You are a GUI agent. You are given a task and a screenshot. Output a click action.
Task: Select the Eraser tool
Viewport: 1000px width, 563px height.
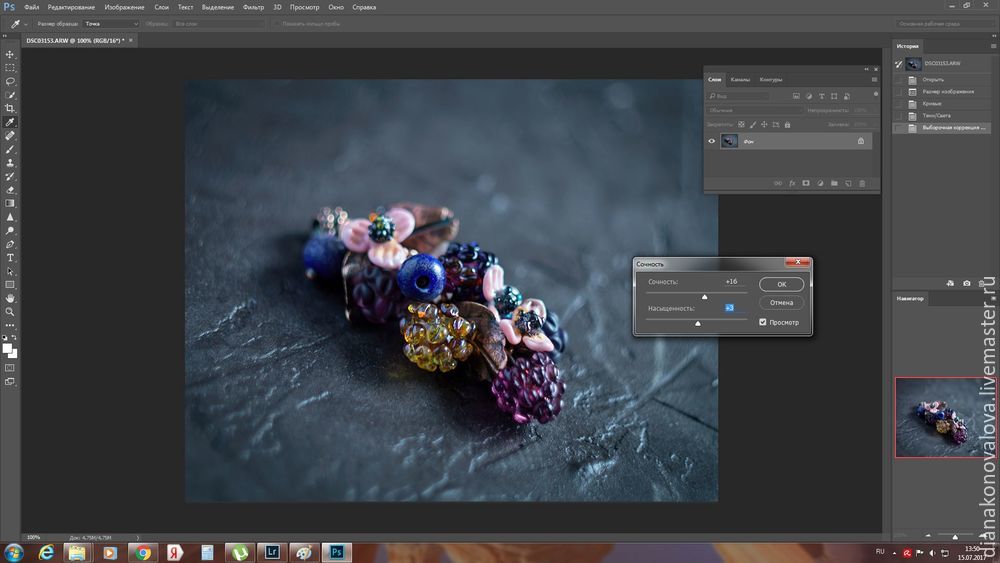click(x=10, y=190)
